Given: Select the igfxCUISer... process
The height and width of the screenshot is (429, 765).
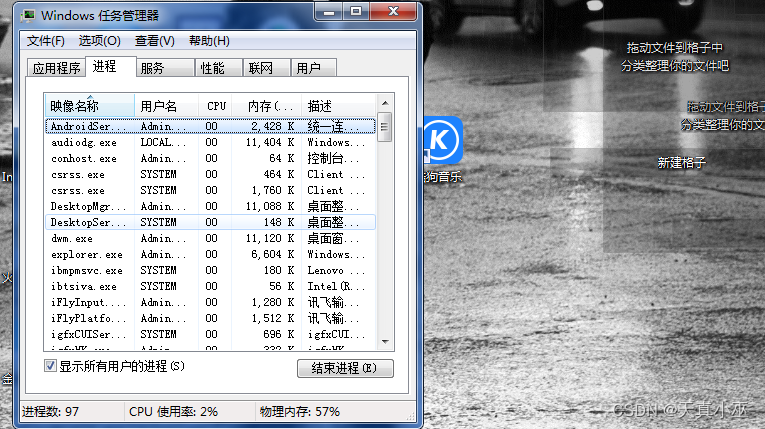Looking at the screenshot, I should point(210,334).
